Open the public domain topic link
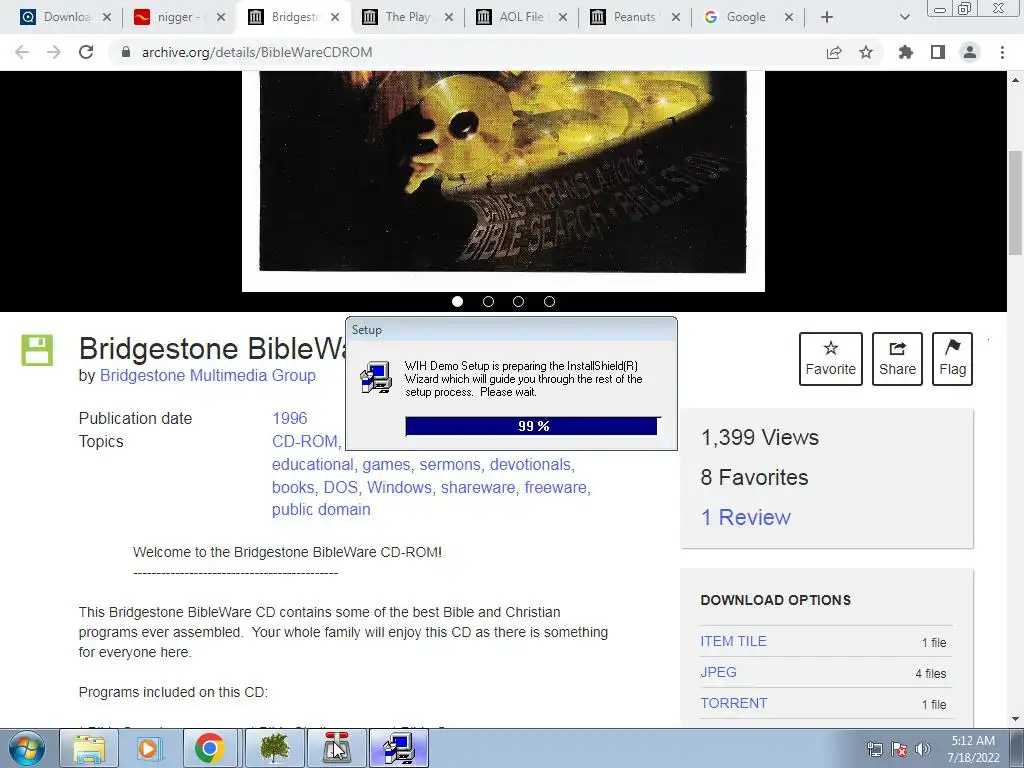 click(x=321, y=509)
